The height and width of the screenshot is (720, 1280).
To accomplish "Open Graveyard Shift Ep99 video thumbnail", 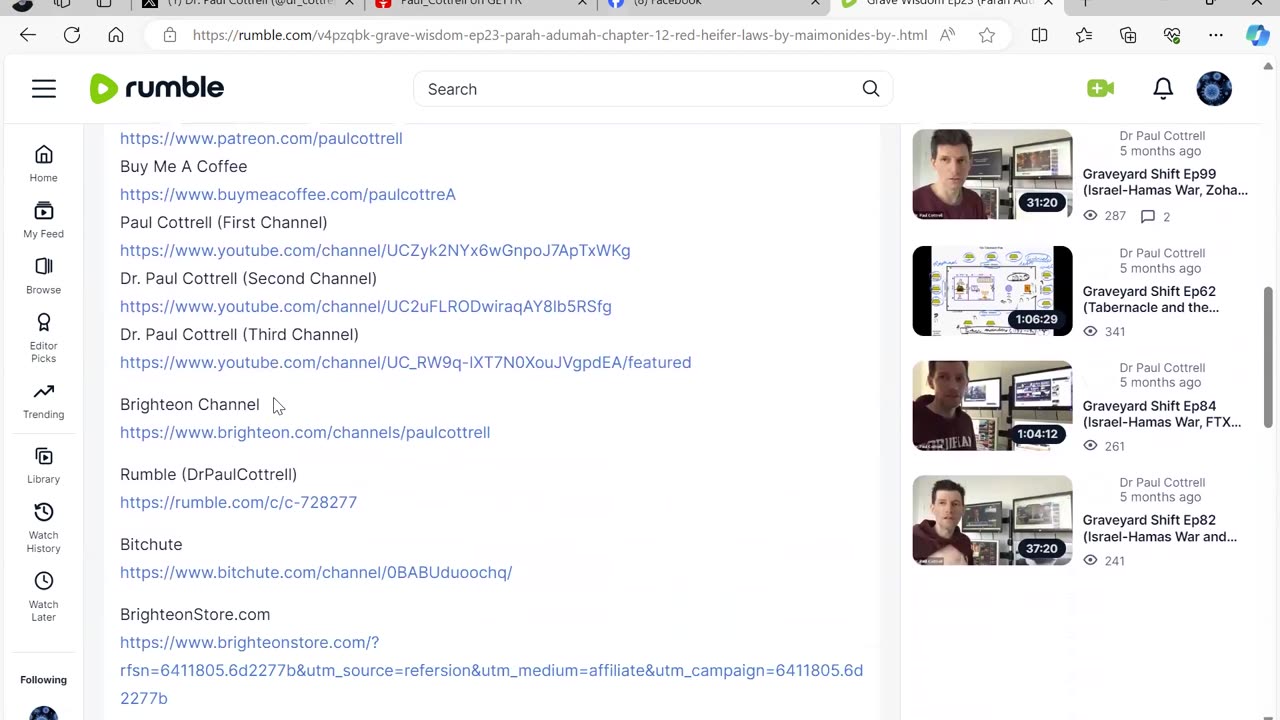I will (x=992, y=174).
